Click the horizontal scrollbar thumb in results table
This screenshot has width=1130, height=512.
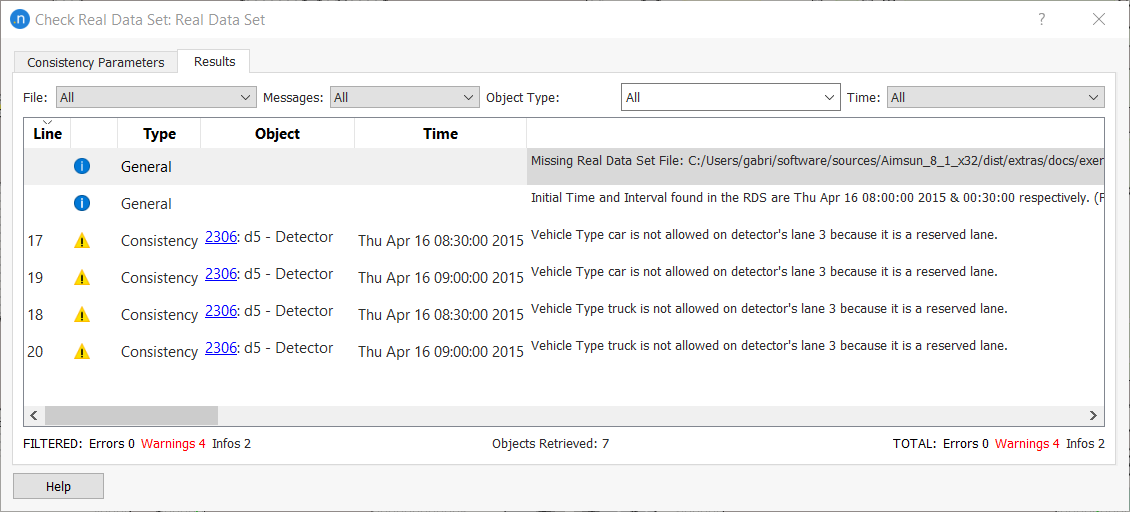(x=131, y=415)
